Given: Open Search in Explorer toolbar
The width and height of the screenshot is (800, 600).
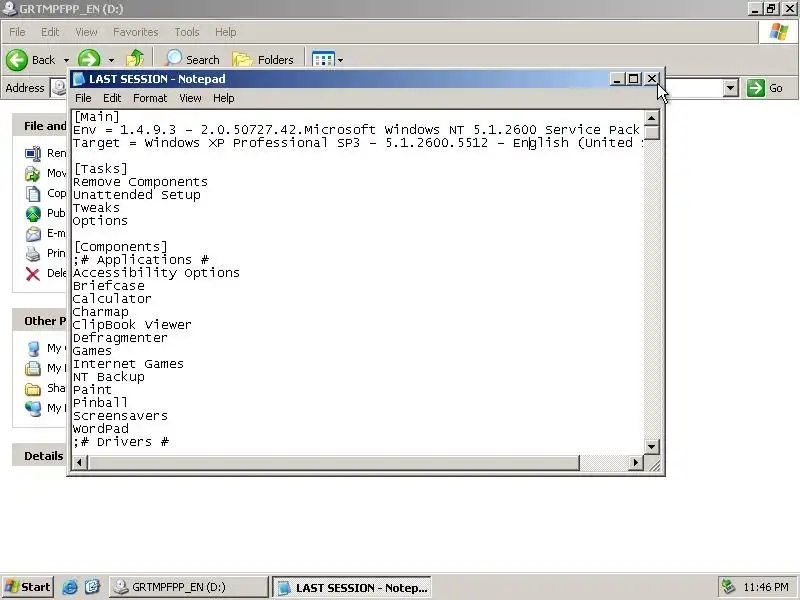Looking at the screenshot, I should [x=193, y=59].
